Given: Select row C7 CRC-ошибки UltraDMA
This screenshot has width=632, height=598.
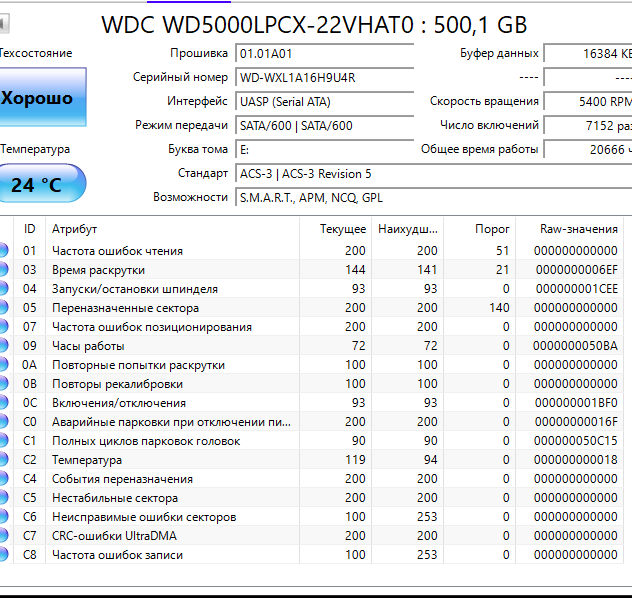Looking at the screenshot, I should [311, 536].
